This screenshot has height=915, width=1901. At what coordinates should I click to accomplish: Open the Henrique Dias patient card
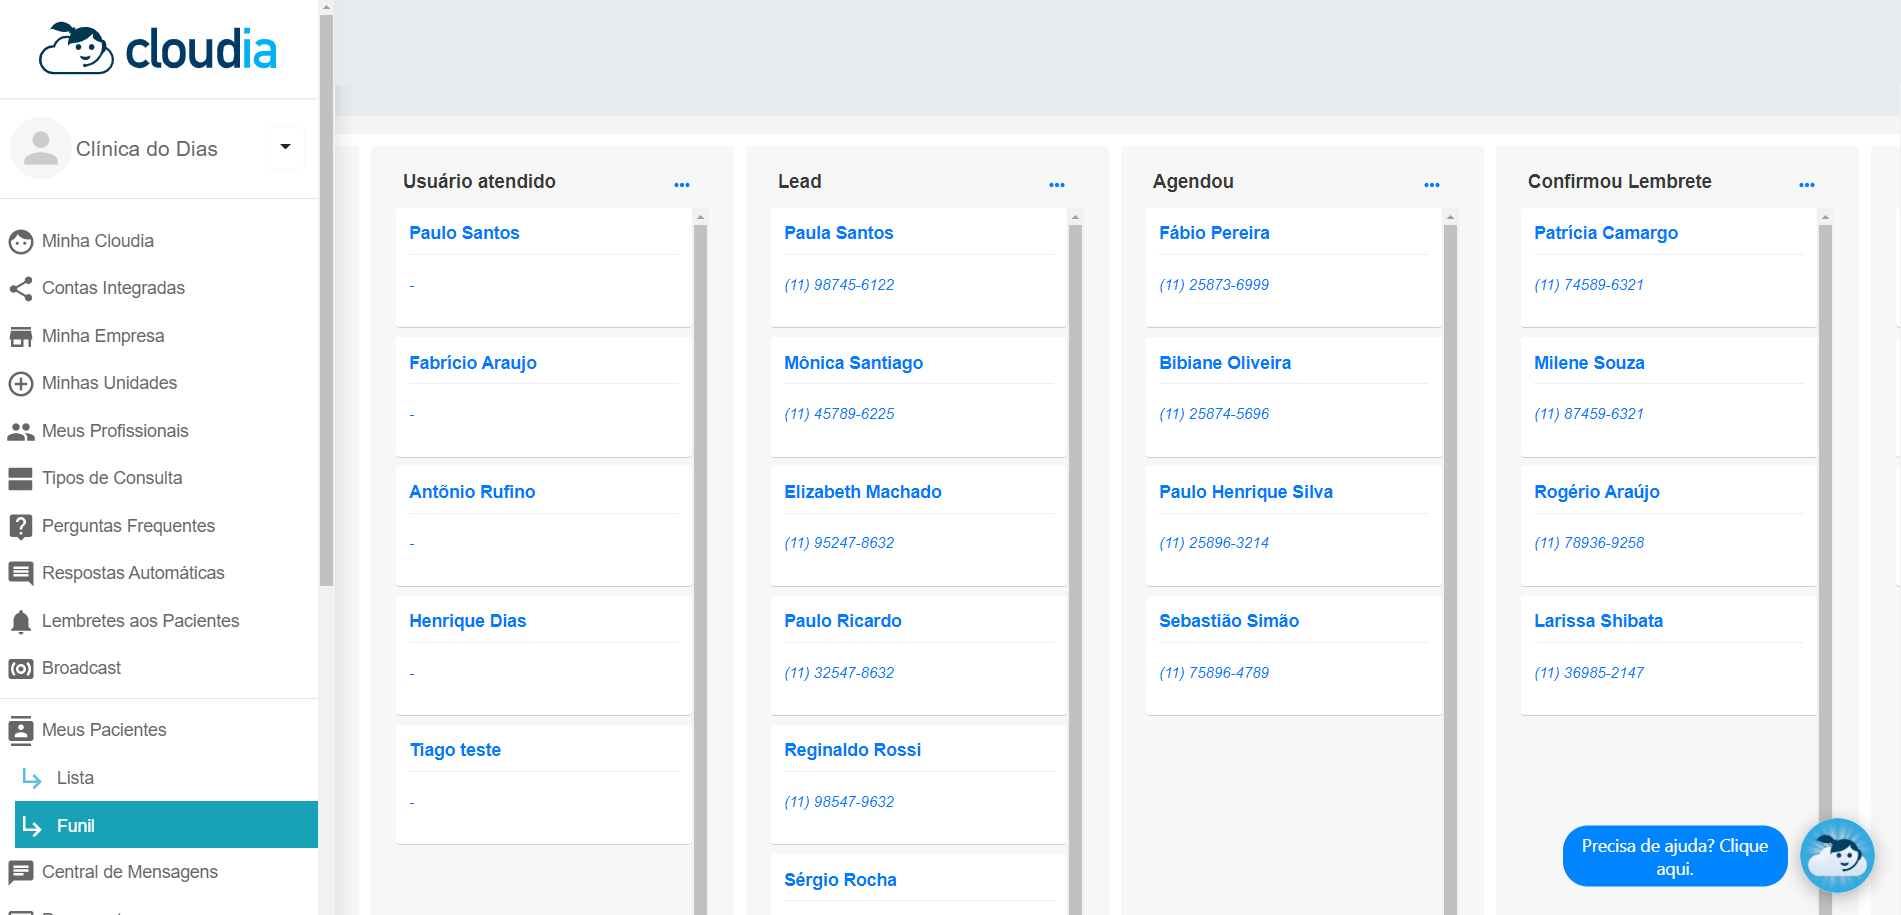click(544, 655)
